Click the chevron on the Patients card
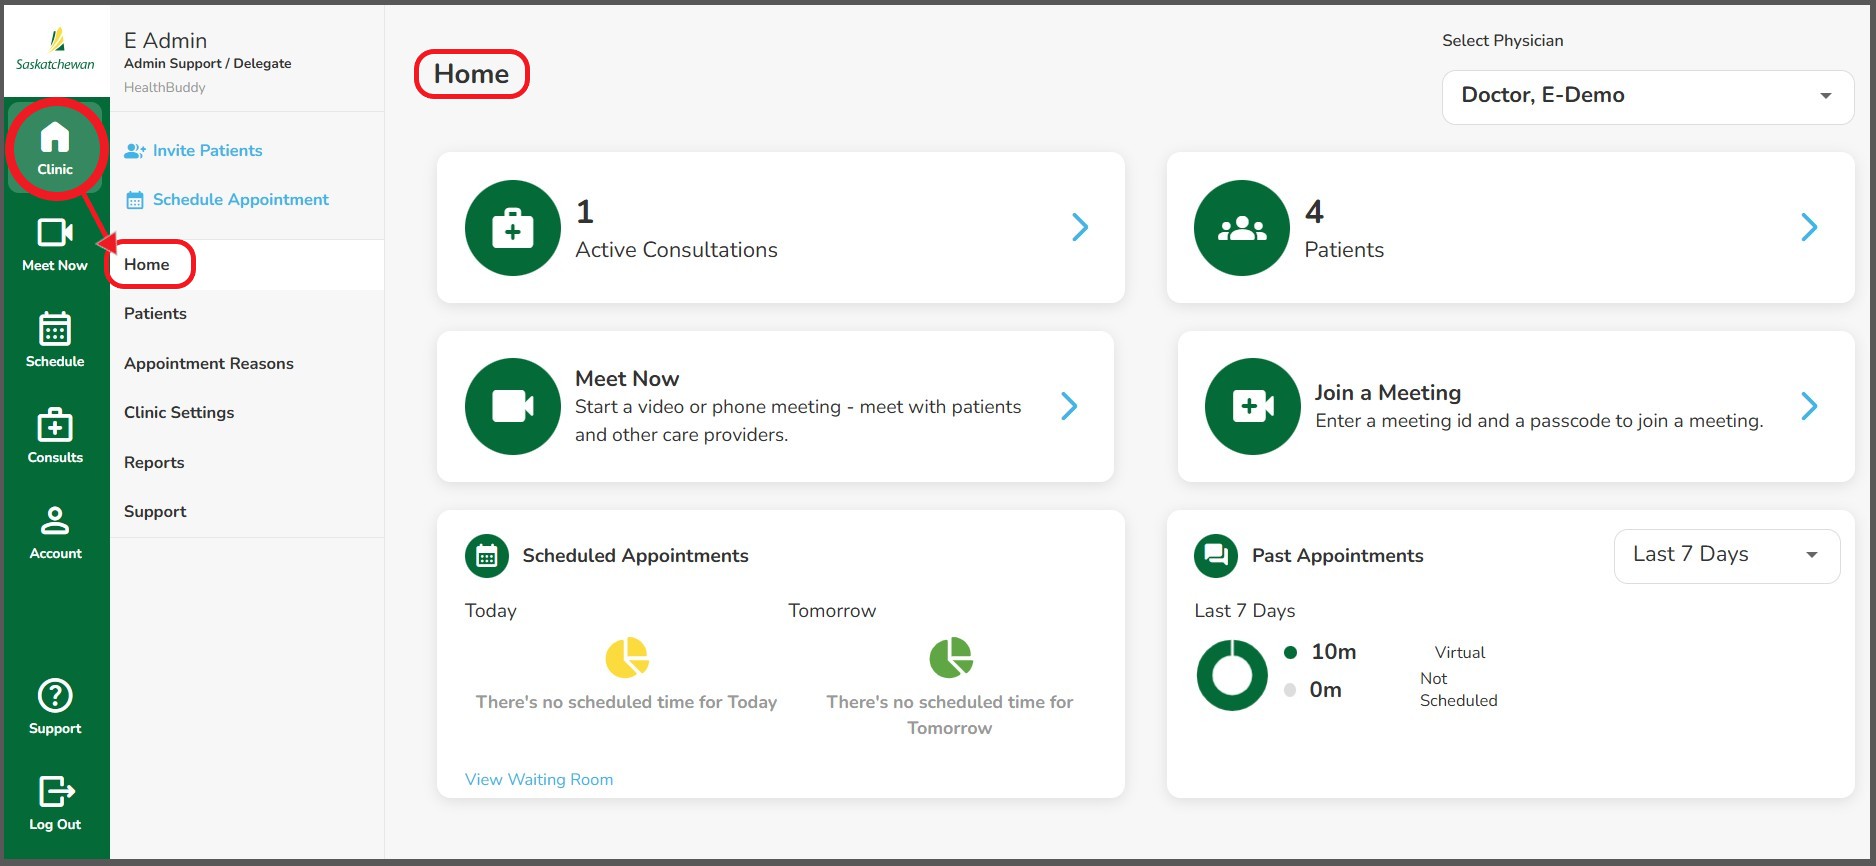 point(1808,227)
